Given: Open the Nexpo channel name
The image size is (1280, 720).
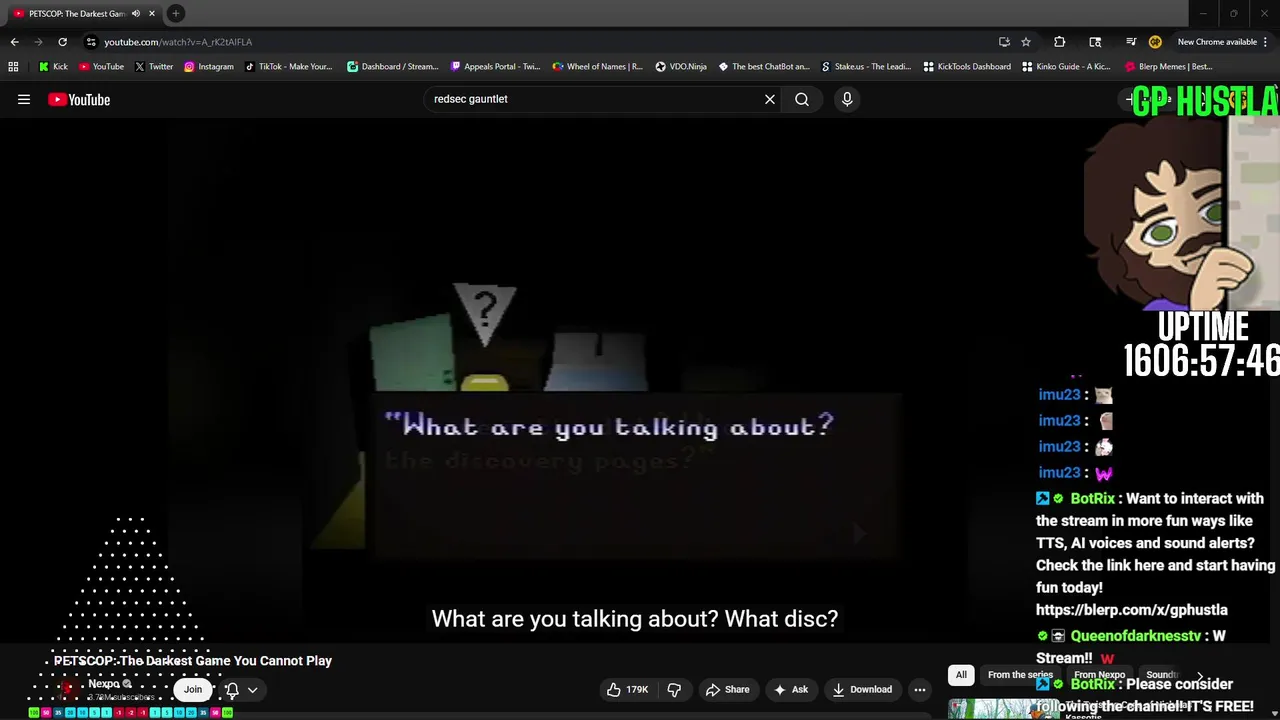Looking at the screenshot, I should coord(104,684).
